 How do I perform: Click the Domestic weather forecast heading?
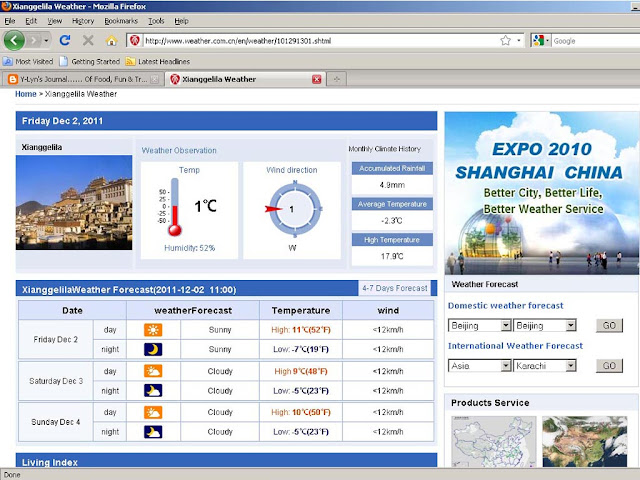pos(505,305)
